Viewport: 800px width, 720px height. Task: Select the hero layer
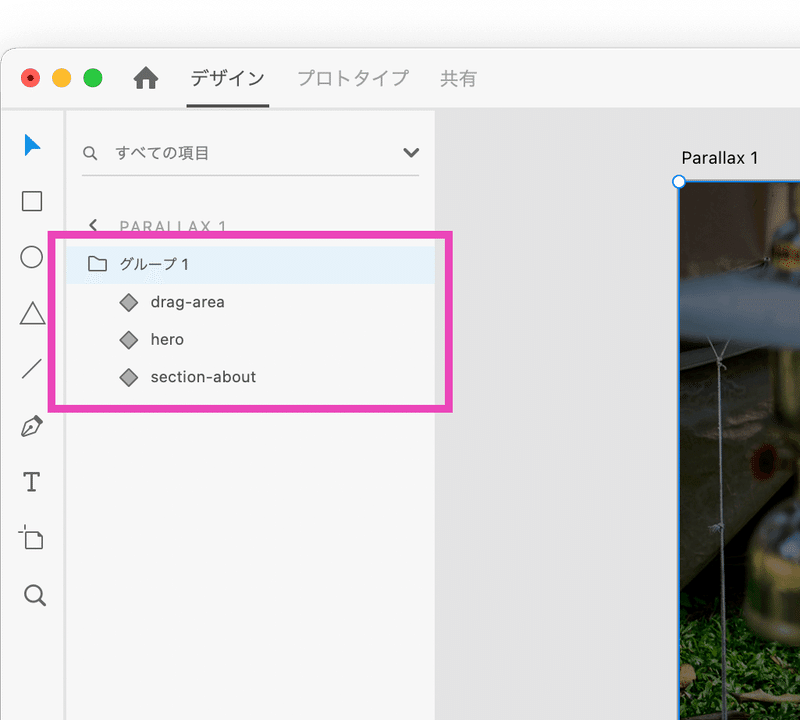tap(251, 340)
